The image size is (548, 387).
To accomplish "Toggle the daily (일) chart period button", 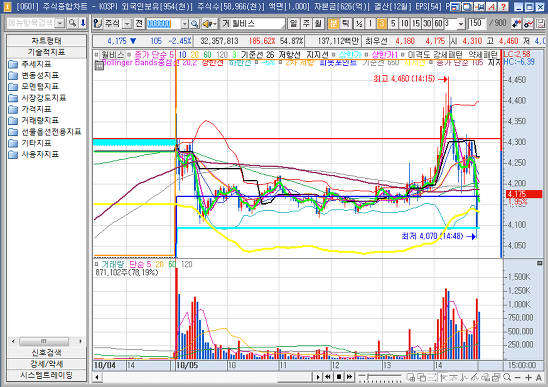I will tap(294, 24).
